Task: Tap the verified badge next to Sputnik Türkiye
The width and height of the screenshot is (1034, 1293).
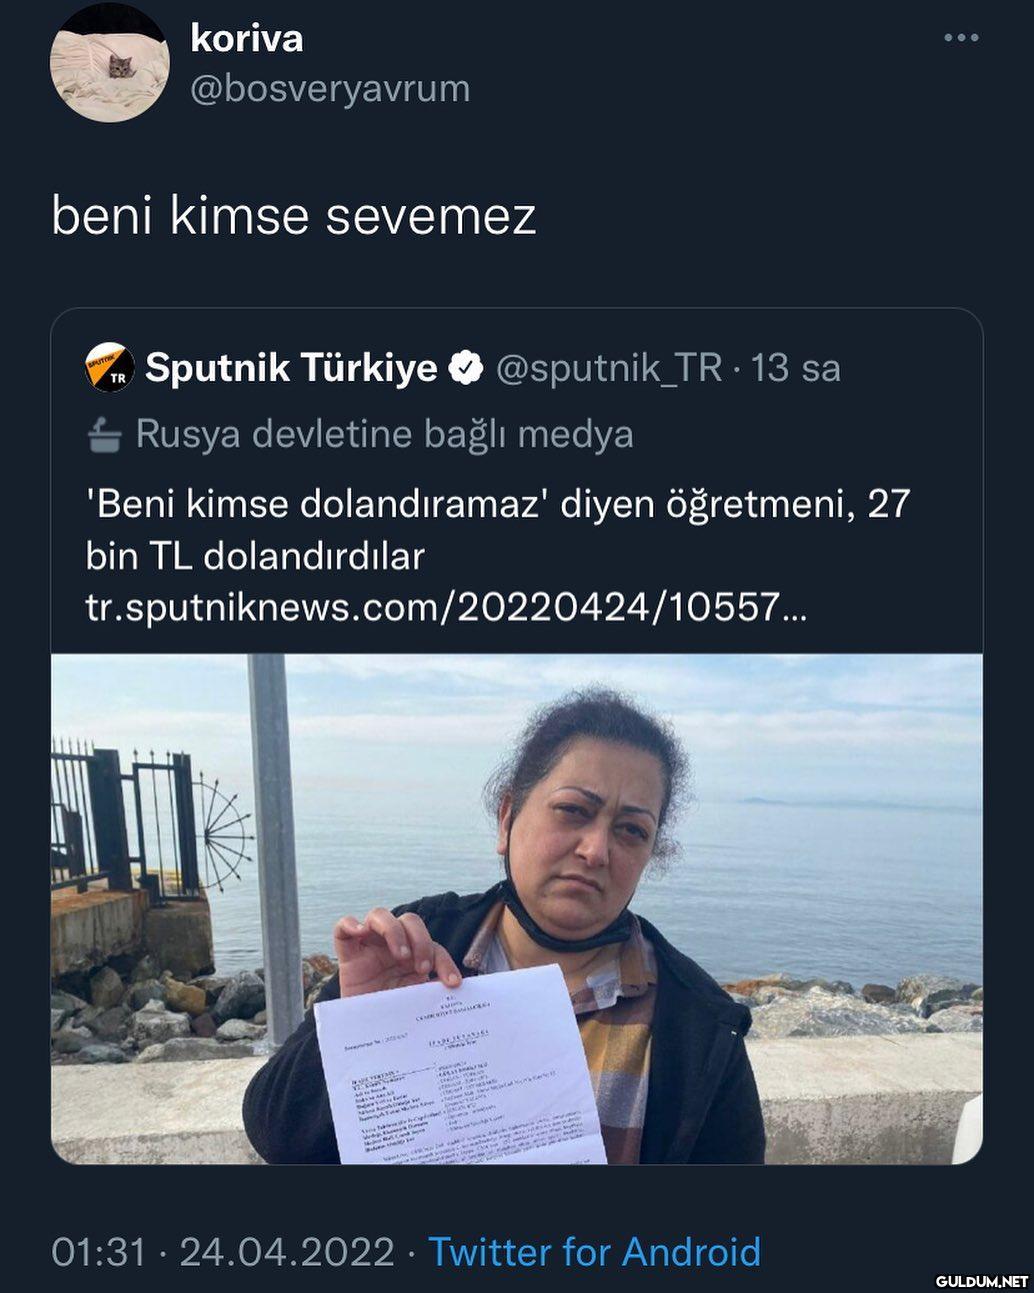Action: [463, 368]
